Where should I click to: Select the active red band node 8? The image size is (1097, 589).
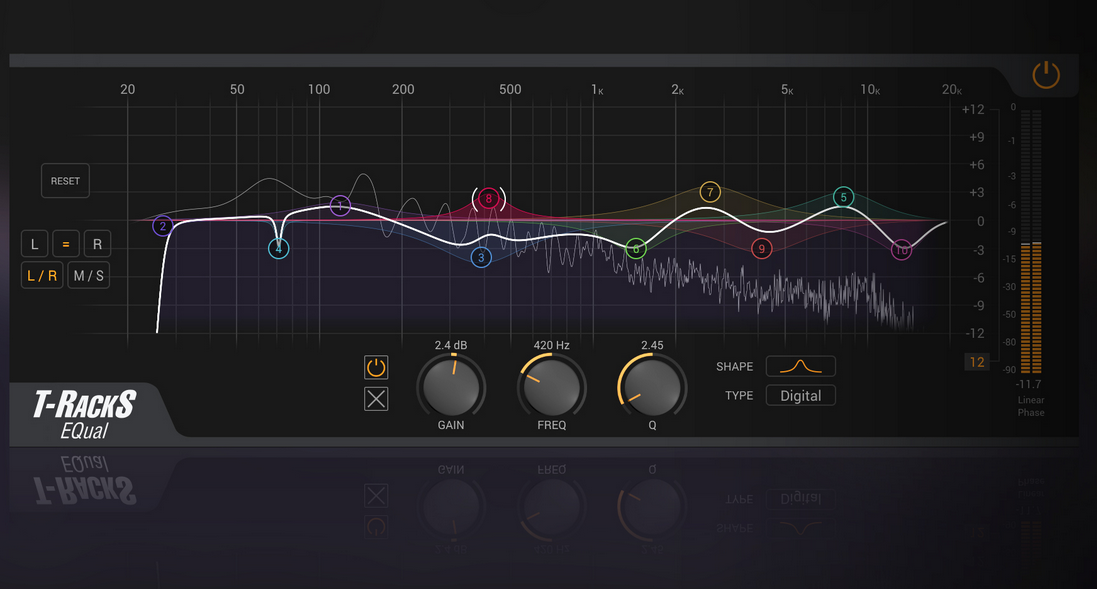pos(488,199)
